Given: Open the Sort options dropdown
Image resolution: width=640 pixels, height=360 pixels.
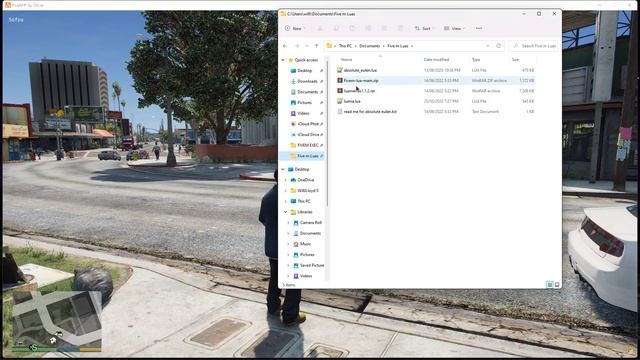Looking at the screenshot, I should point(424,28).
